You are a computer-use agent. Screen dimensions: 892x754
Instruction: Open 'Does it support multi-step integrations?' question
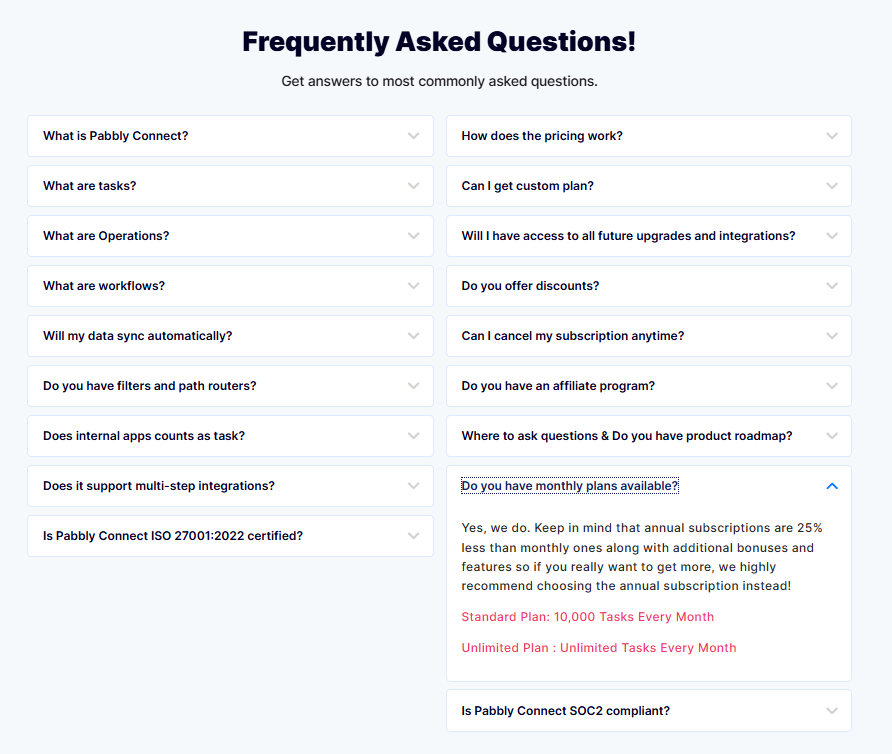159,486
